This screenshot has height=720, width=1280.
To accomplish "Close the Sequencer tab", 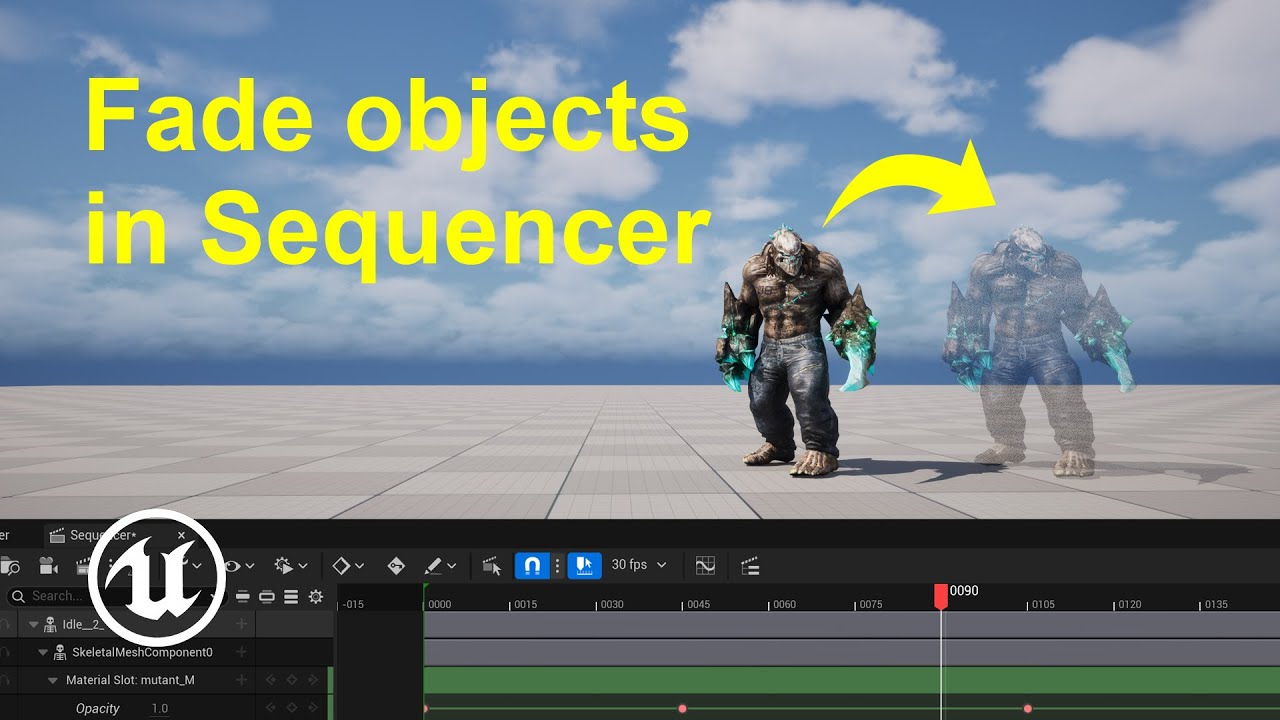I will coord(182,535).
